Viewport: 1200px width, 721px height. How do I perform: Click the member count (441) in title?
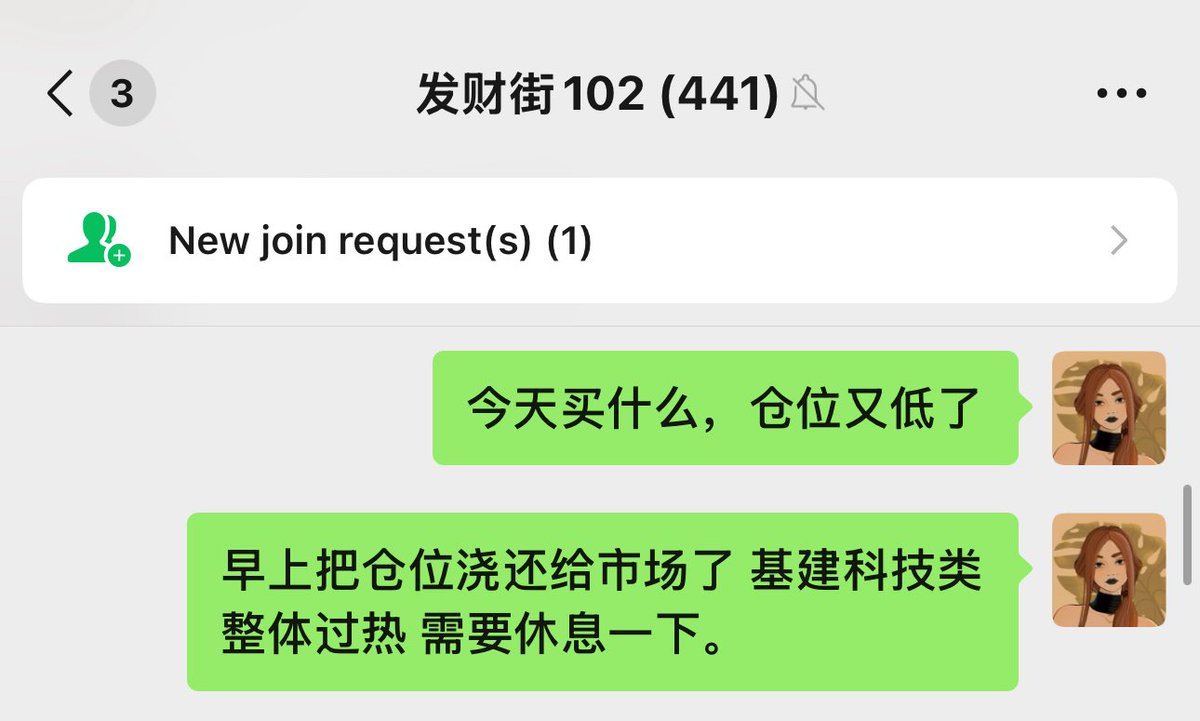718,95
